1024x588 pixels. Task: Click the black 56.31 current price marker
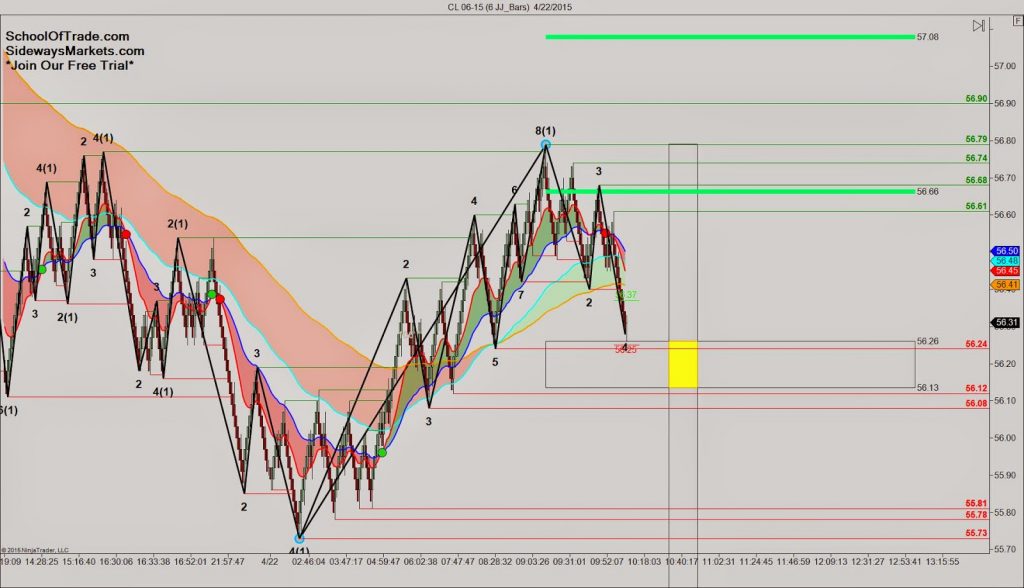coord(1006,322)
